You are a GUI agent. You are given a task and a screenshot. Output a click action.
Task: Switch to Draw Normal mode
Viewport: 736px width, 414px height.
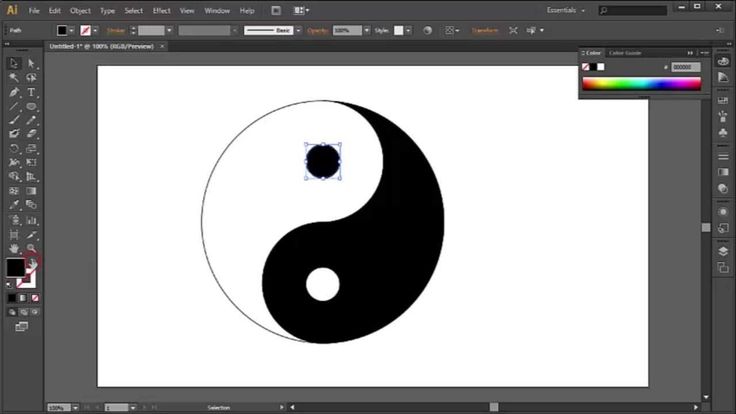tap(12, 312)
